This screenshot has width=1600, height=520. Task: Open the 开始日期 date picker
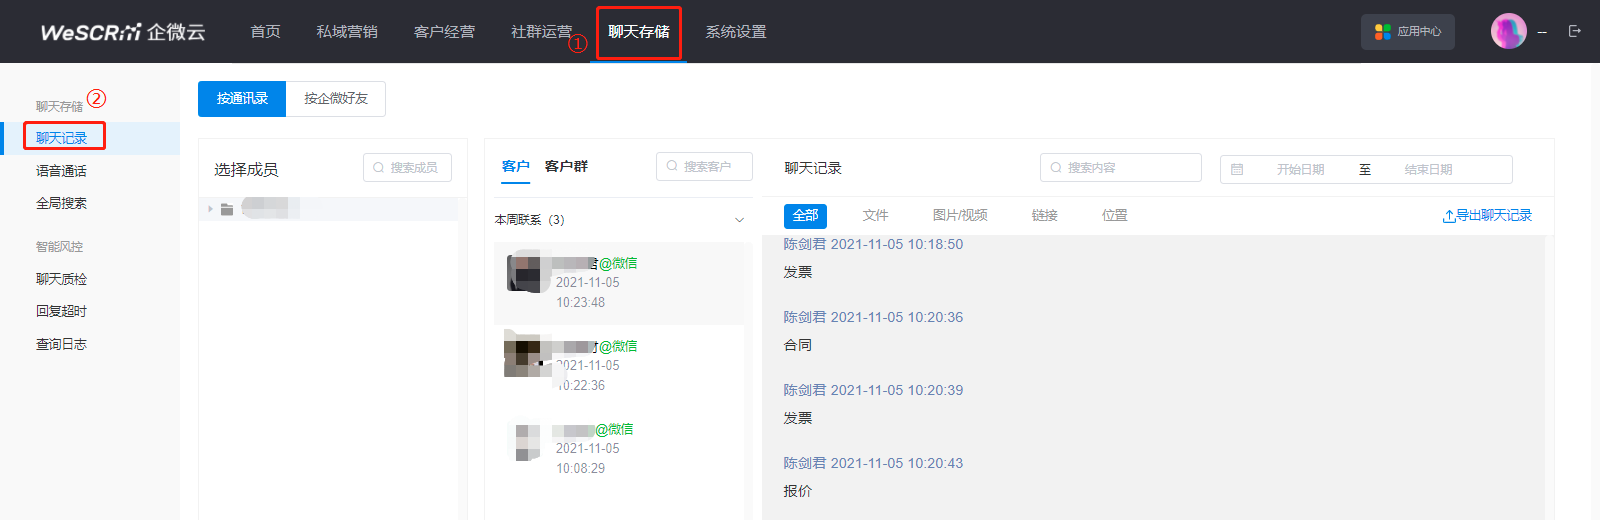[x=1300, y=170]
